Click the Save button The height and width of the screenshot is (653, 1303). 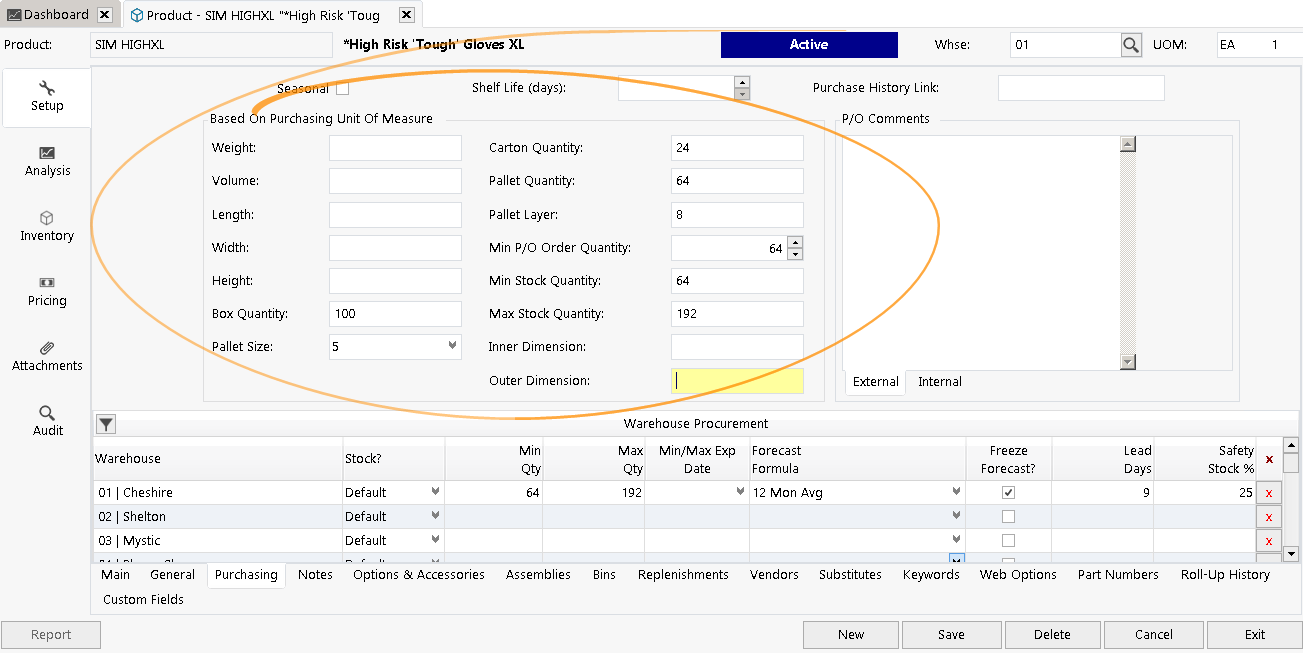[951, 635]
